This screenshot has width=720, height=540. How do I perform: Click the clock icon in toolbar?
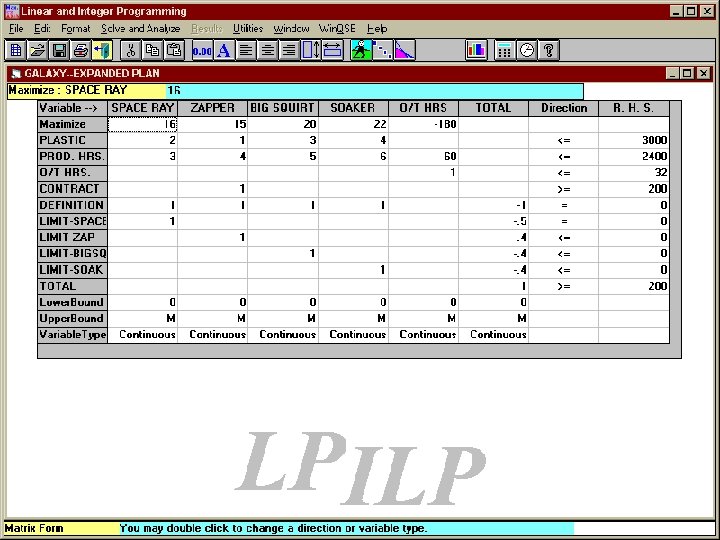(527, 50)
